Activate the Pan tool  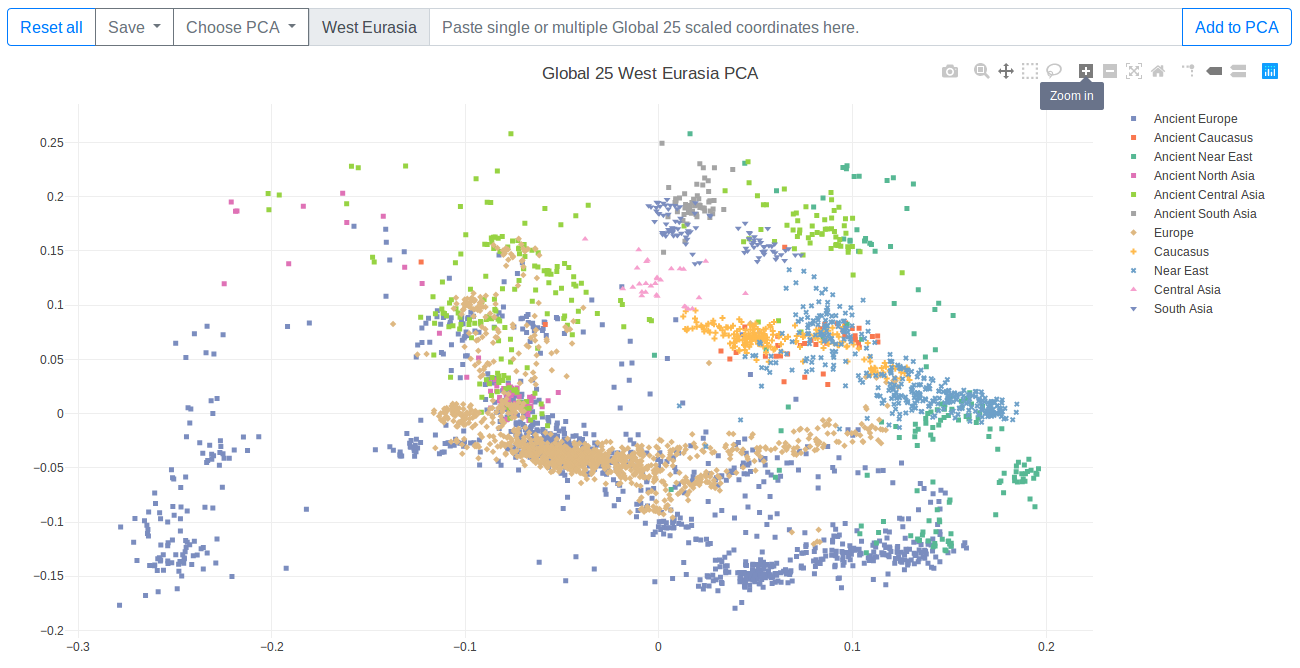1006,71
